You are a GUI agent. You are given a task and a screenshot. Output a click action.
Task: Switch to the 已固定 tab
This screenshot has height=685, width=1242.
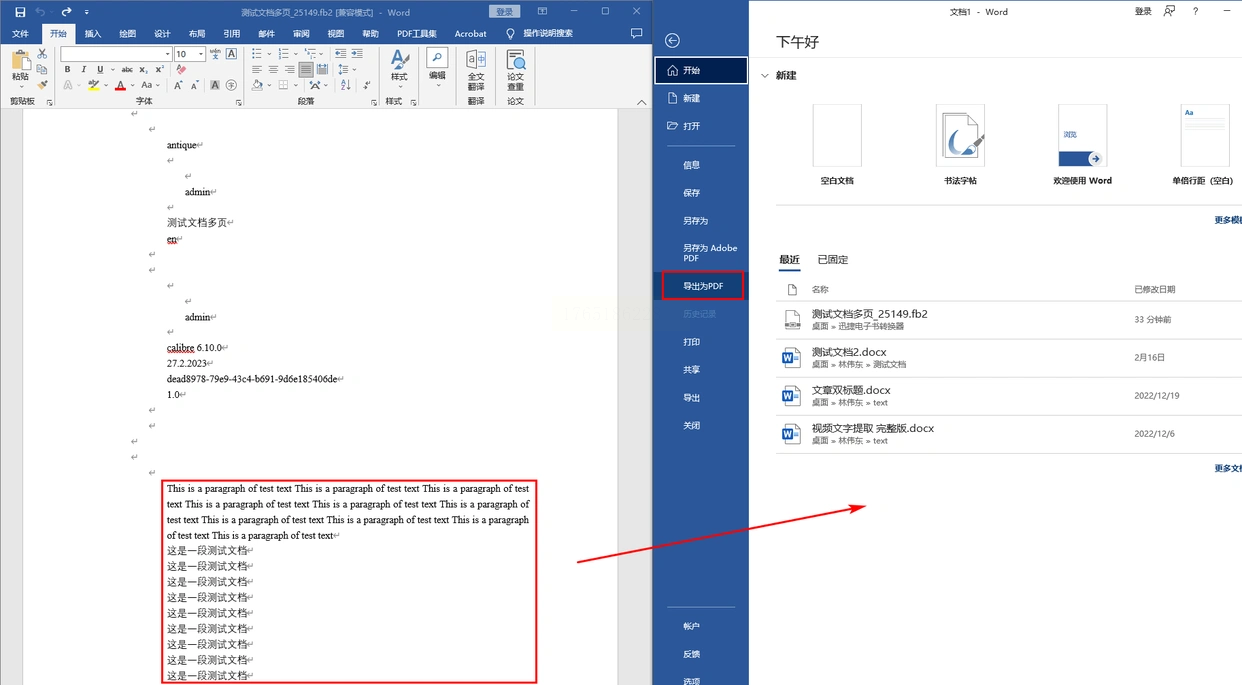point(832,260)
